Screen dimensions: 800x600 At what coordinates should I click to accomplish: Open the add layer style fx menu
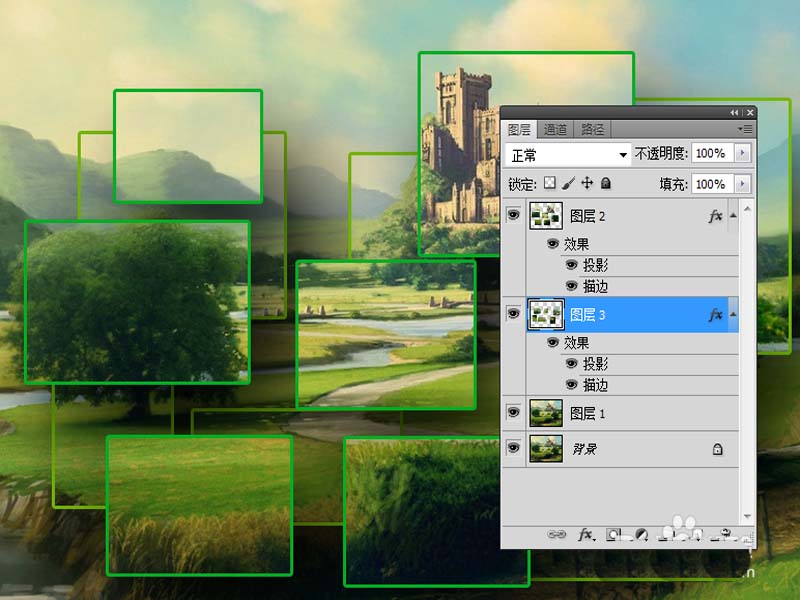click(x=586, y=534)
